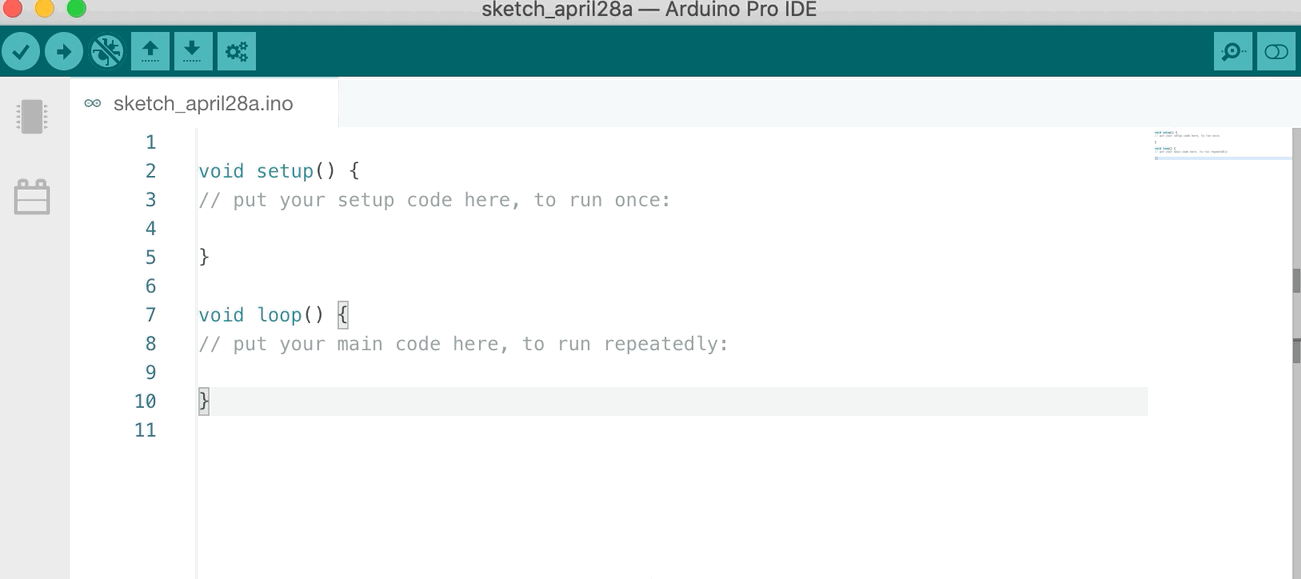
Task: Click the code minimap preview
Action: [x=1221, y=144]
